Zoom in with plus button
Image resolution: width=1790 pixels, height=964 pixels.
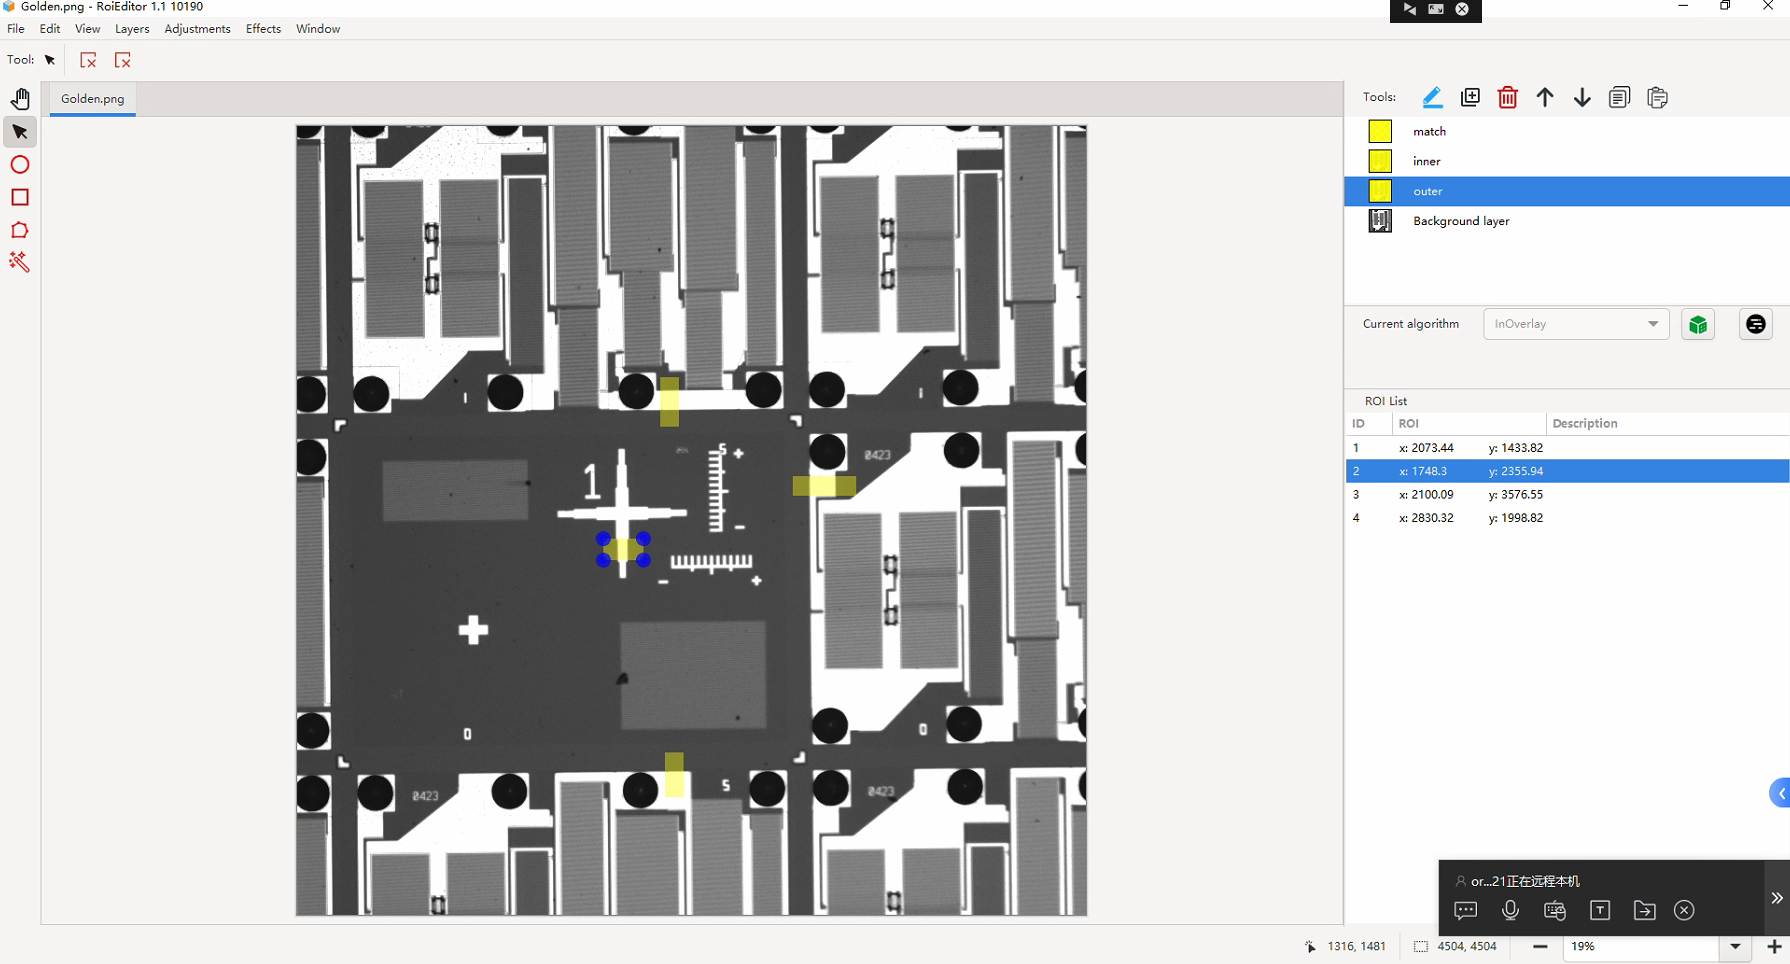click(x=1774, y=946)
